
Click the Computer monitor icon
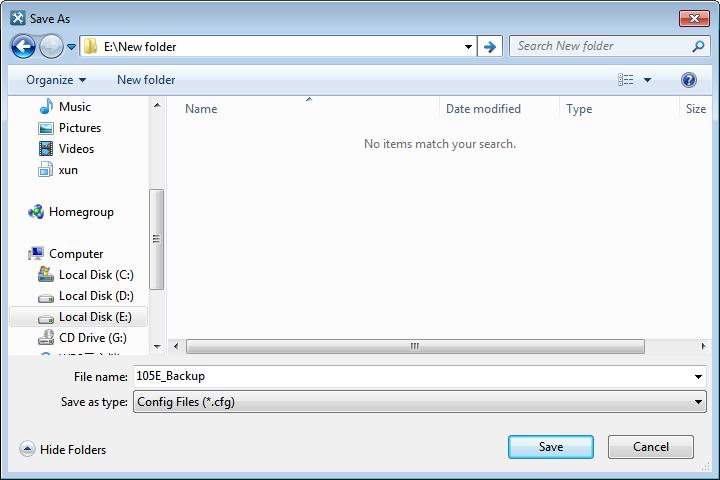click(36, 254)
